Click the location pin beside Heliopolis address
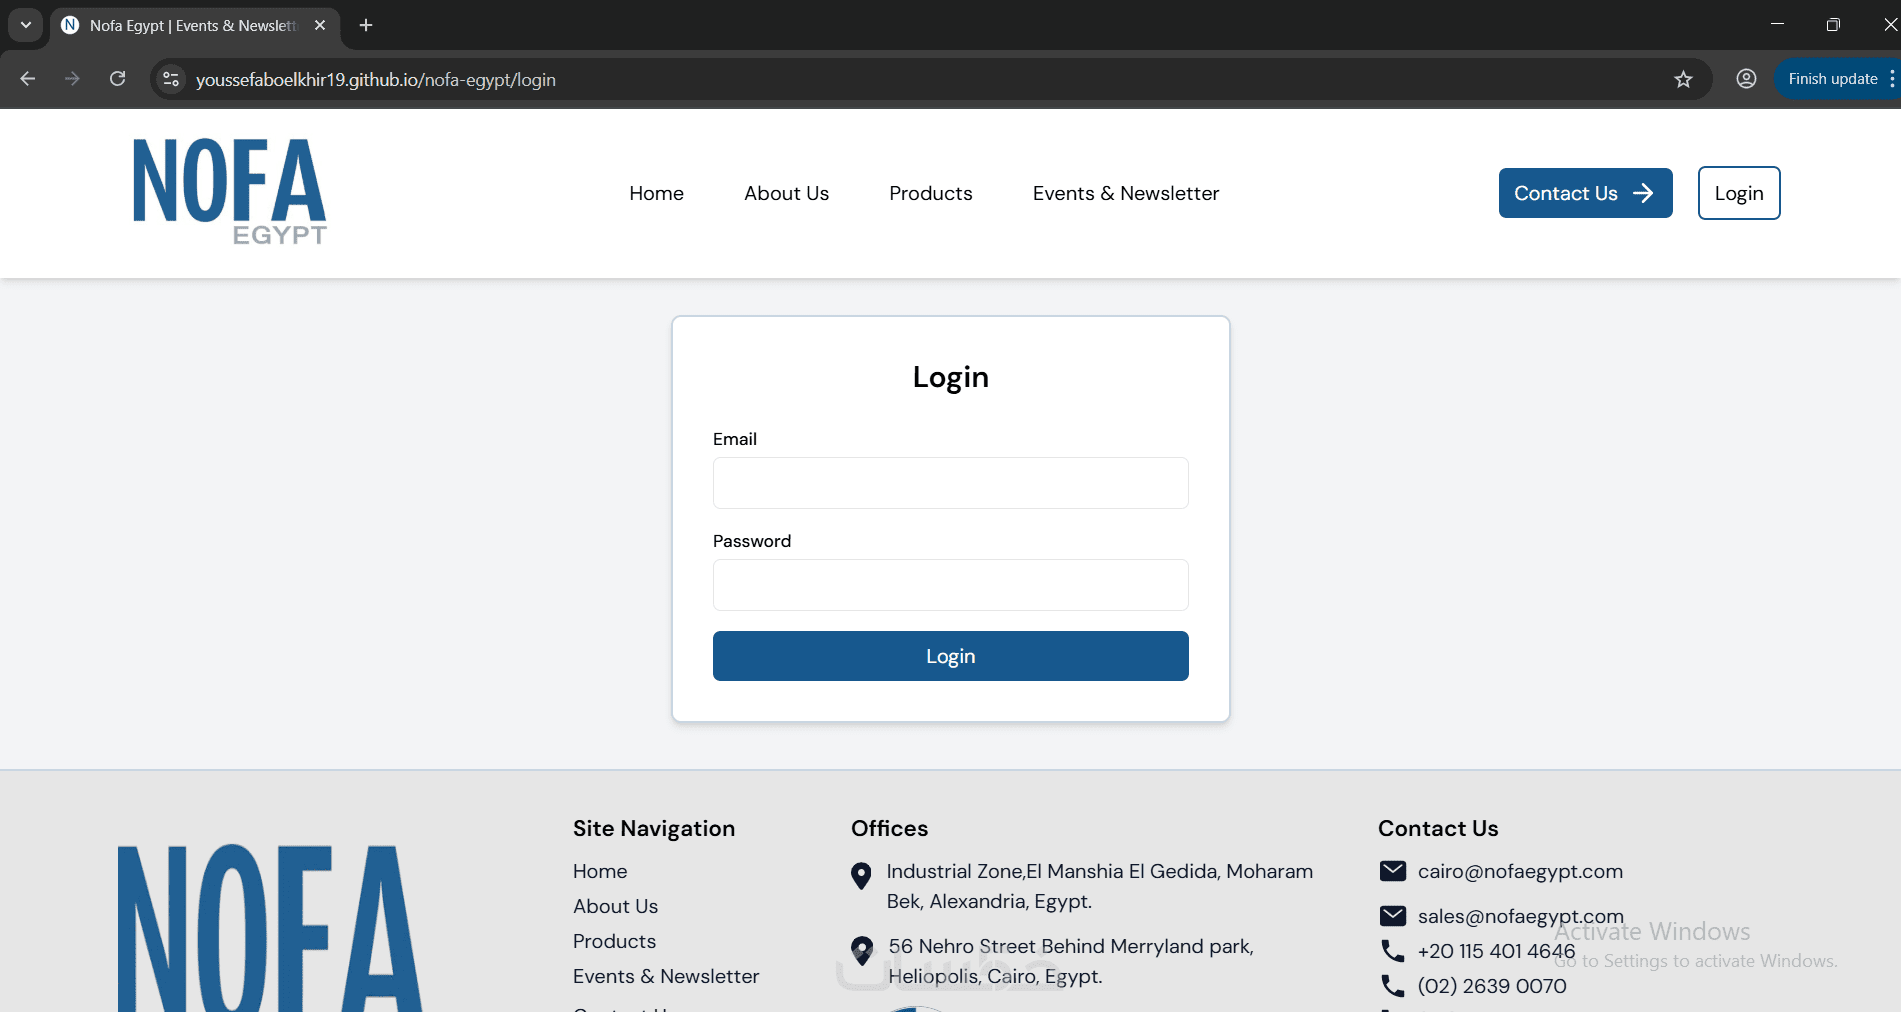The height and width of the screenshot is (1012, 1901). coord(862,950)
